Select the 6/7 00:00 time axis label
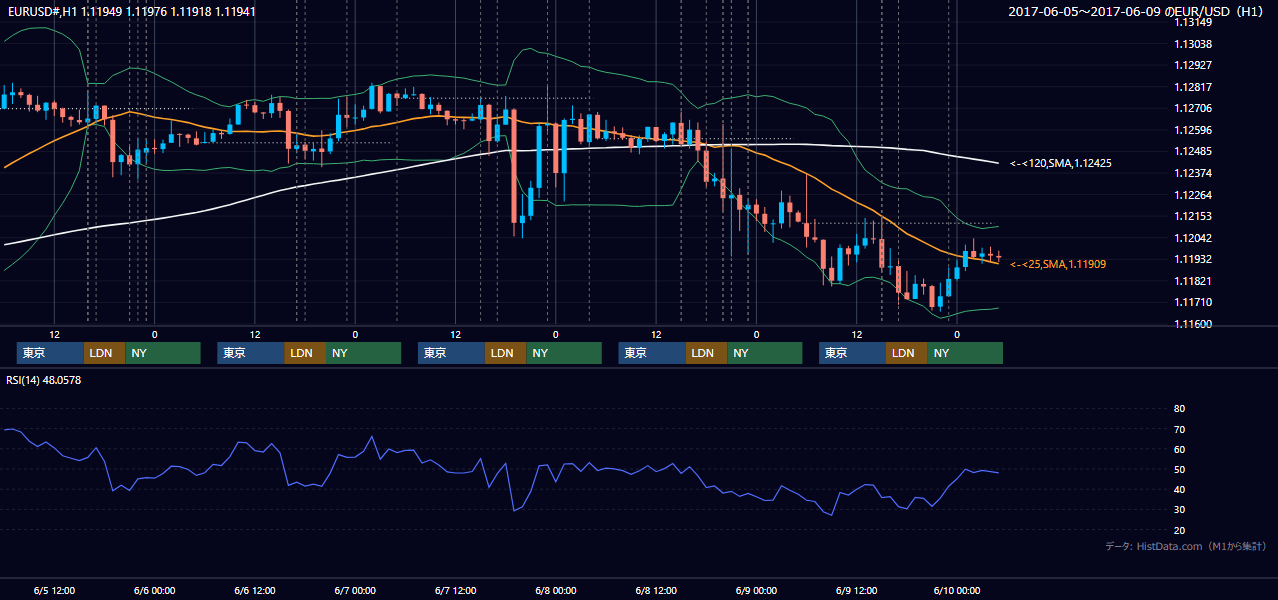Image resolution: width=1278 pixels, height=600 pixels. coord(355,591)
